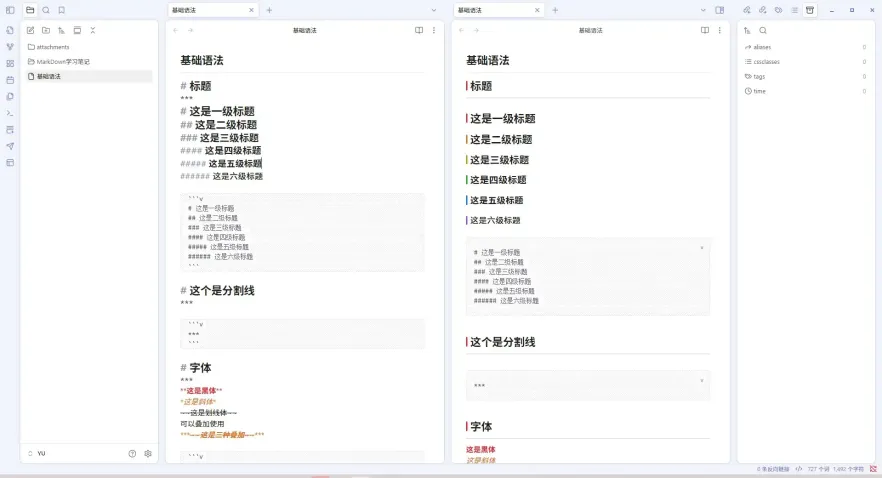Image resolution: width=882 pixels, height=478 pixels.
Task: Open tab list dropdown of right pane
Action: (703, 10)
